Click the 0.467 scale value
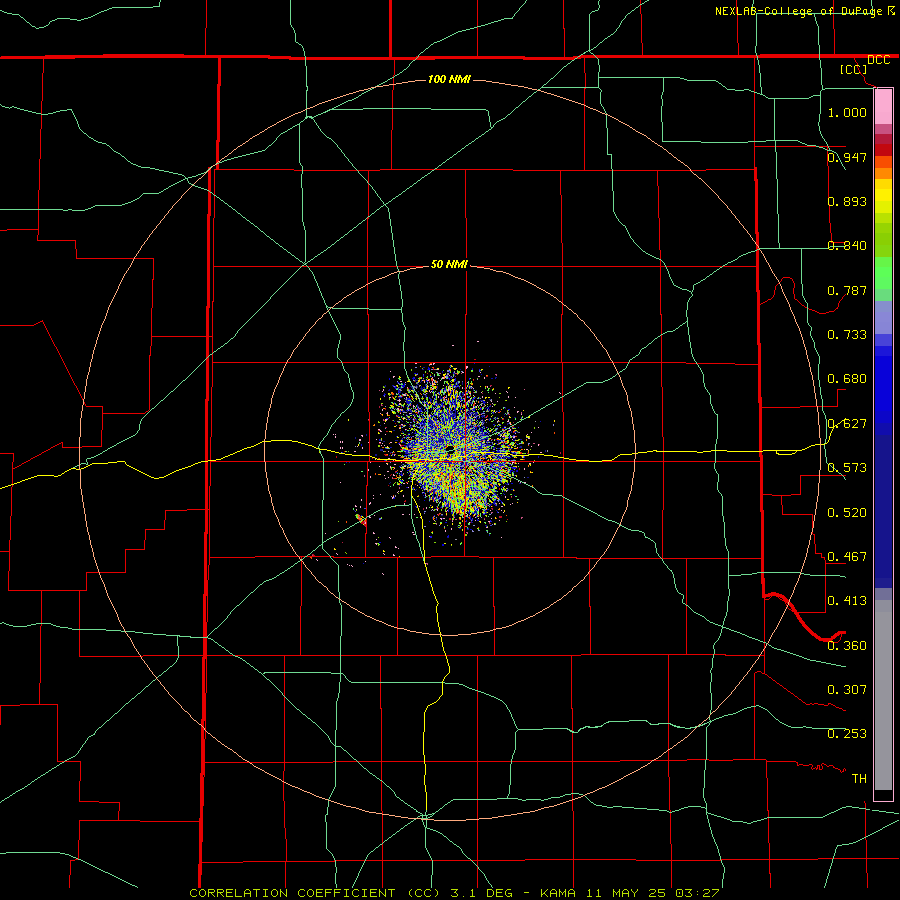The height and width of the screenshot is (900, 900). pyautogui.click(x=847, y=557)
